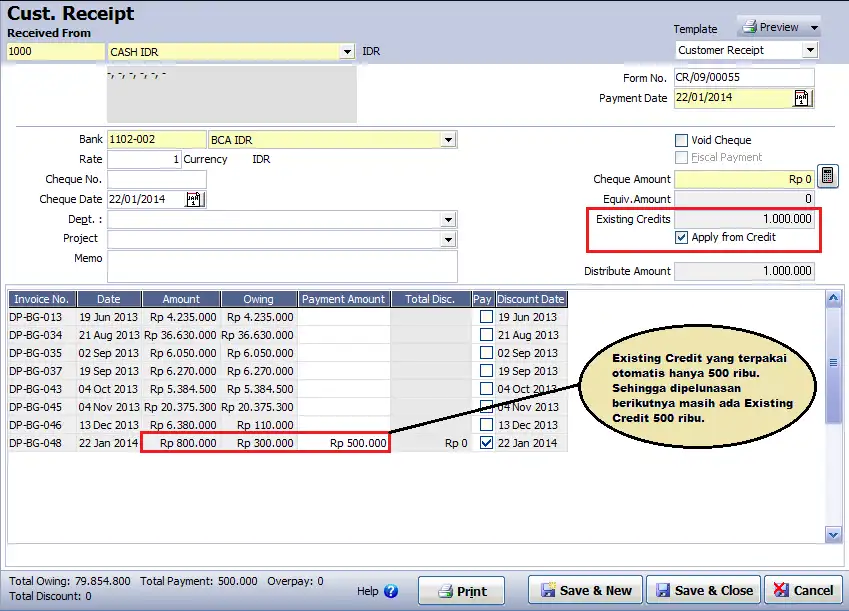Click the Discount Date column header
The height and width of the screenshot is (611, 849).
531,299
